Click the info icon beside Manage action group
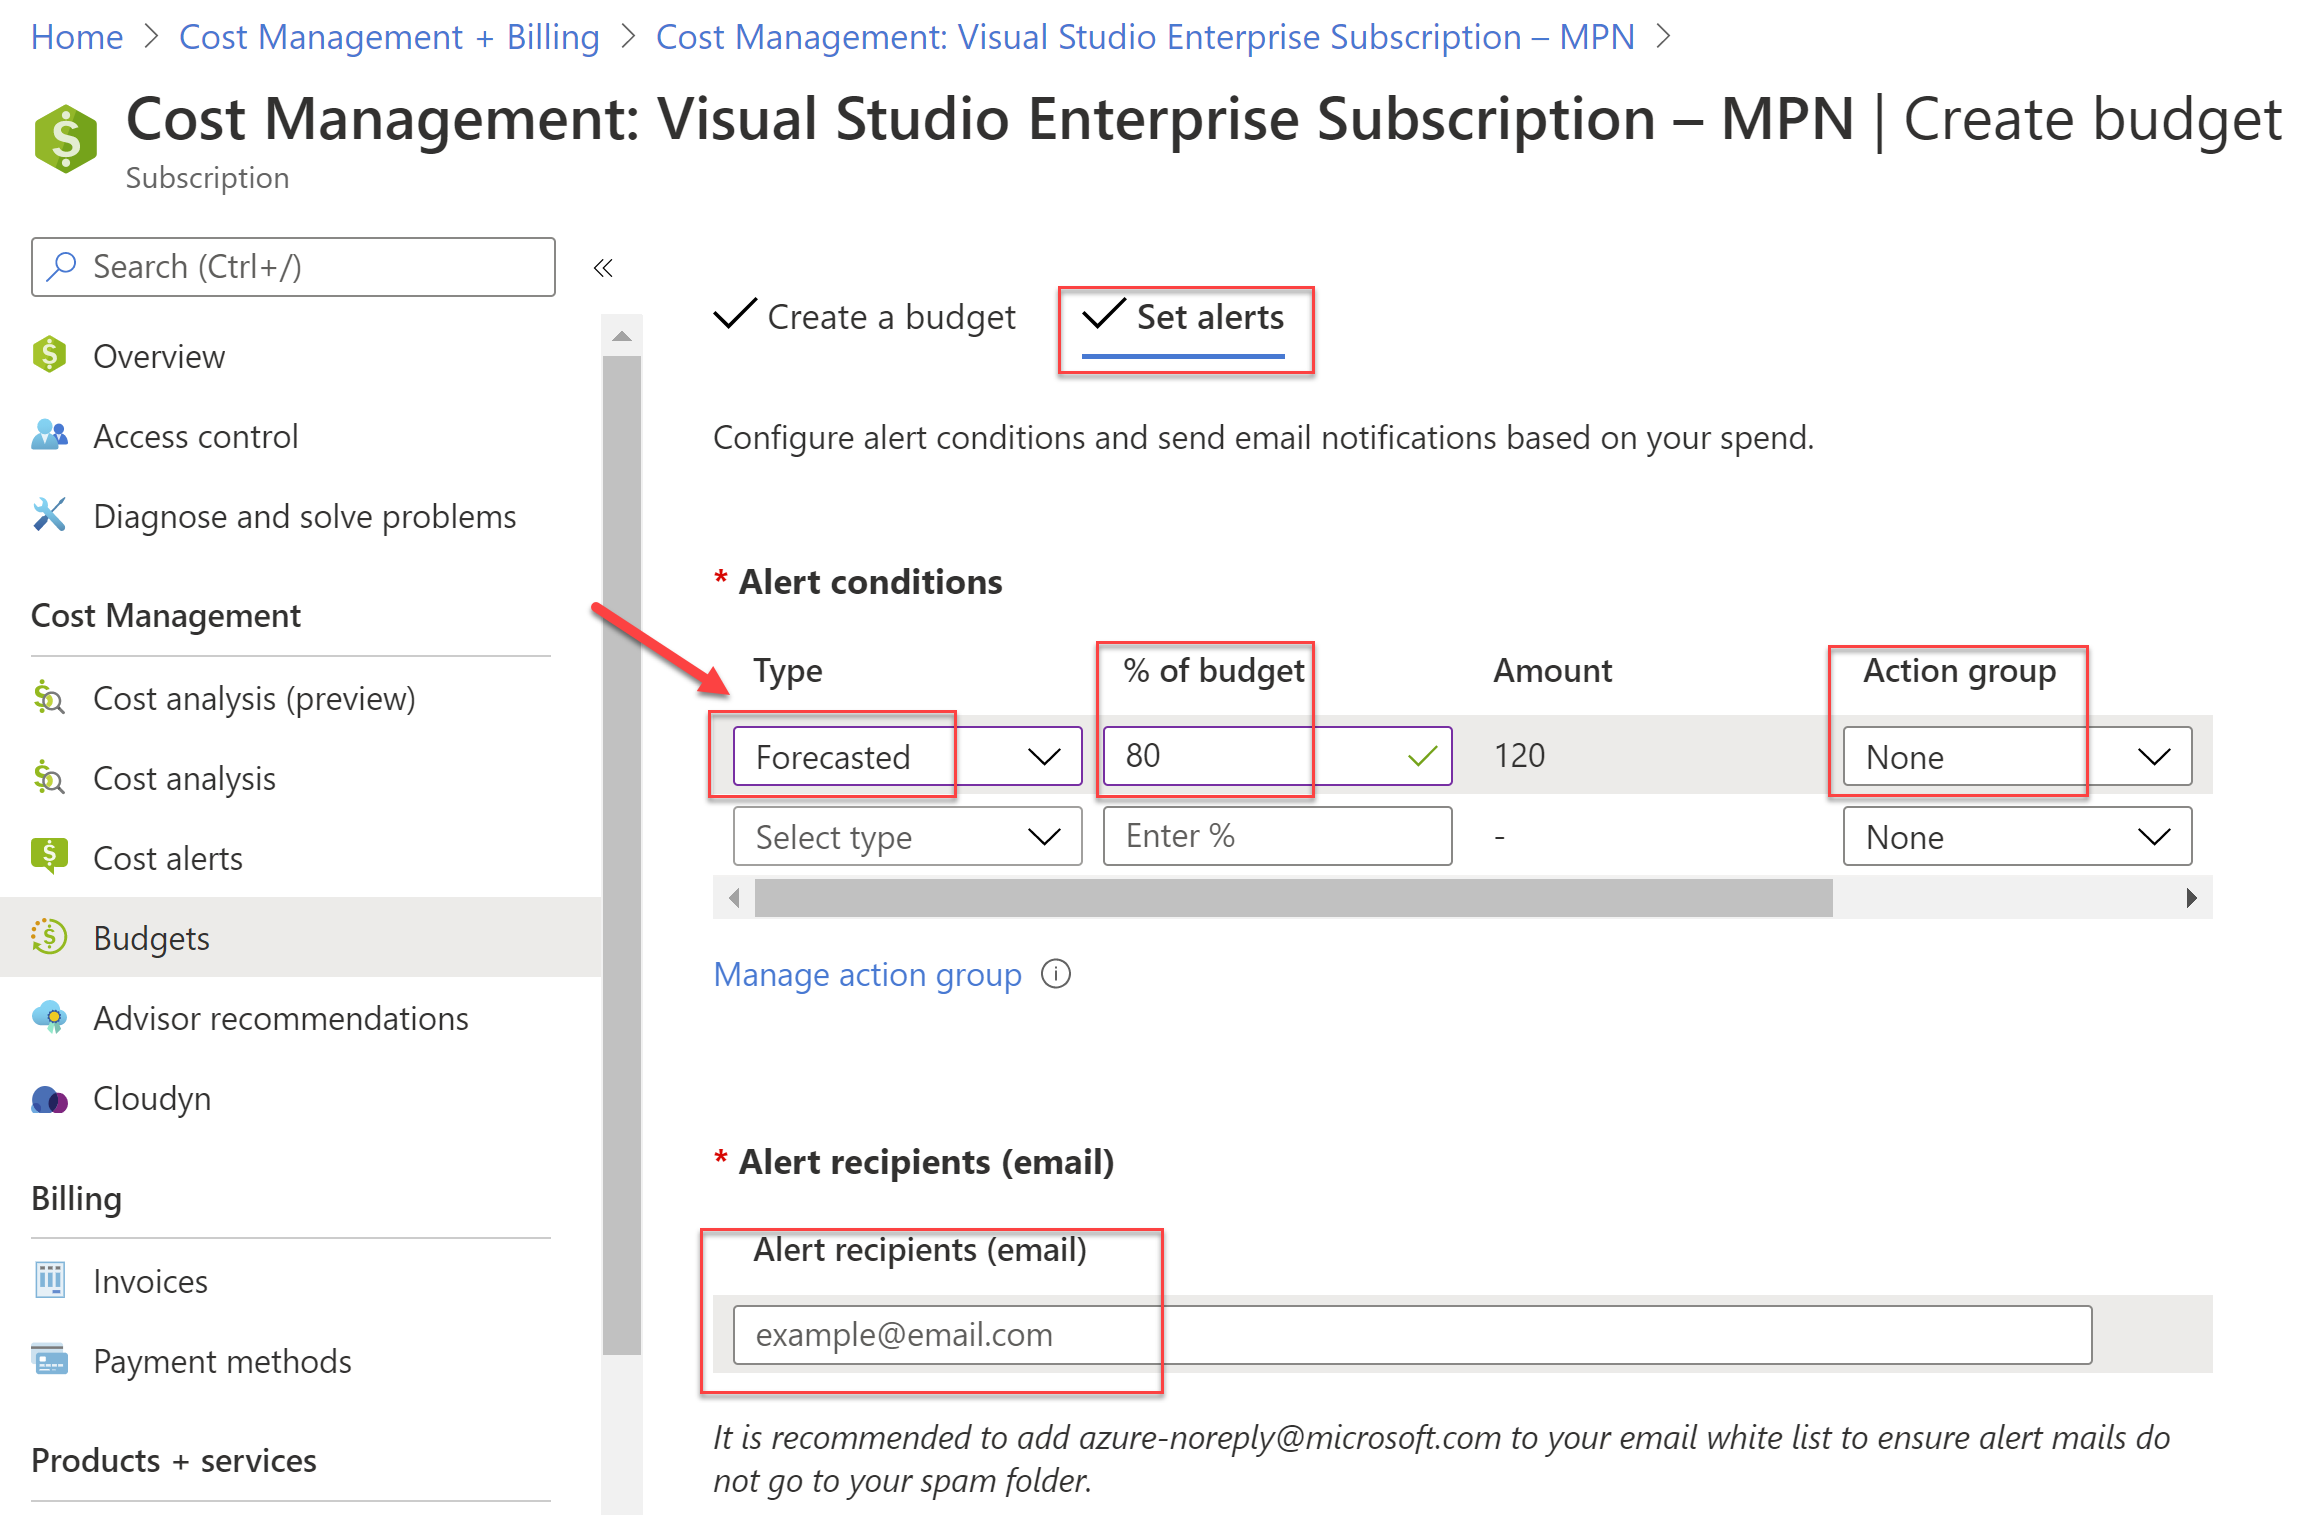2311x1515 pixels. pos(1056,973)
